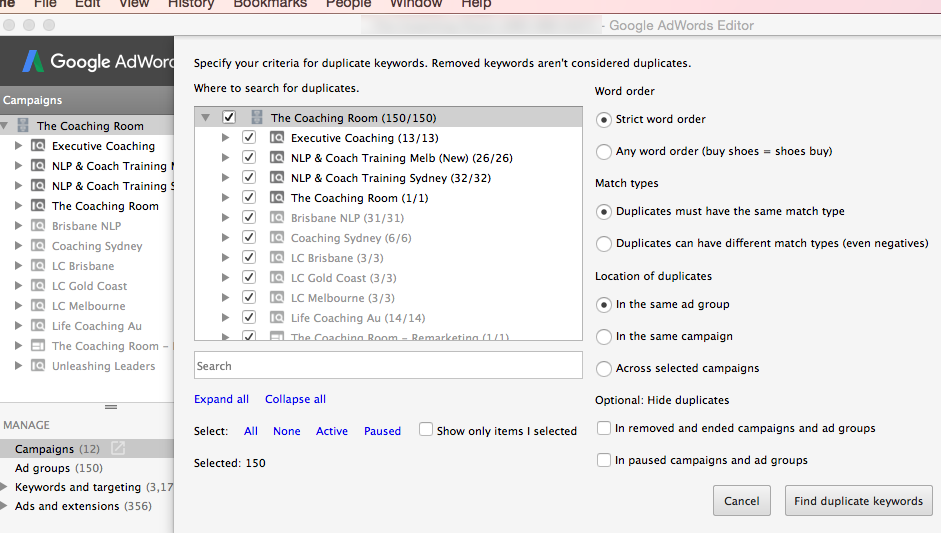This screenshot has width=941, height=533.
Task: Click the display campaign icon for The Coaching Room remarketing in sidebar
Action: (x=38, y=346)
